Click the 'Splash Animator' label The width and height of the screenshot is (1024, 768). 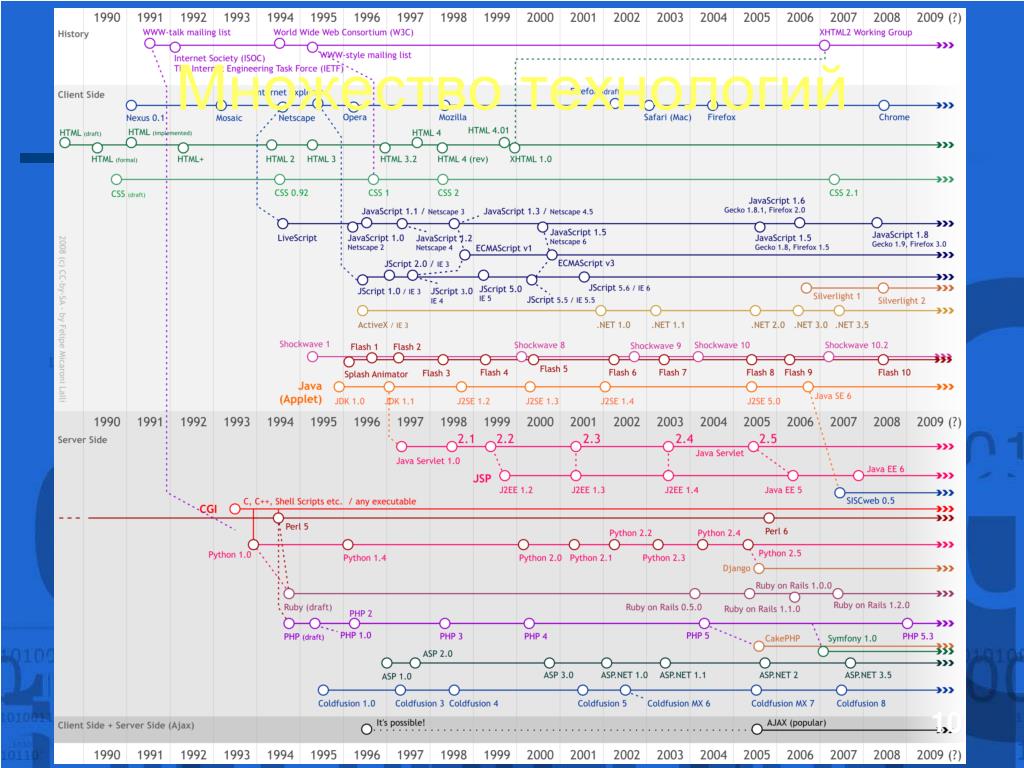coord(376,374)
